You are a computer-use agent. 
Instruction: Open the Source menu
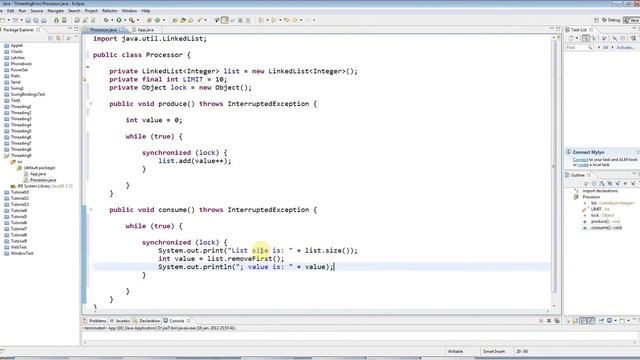(36, 11)
